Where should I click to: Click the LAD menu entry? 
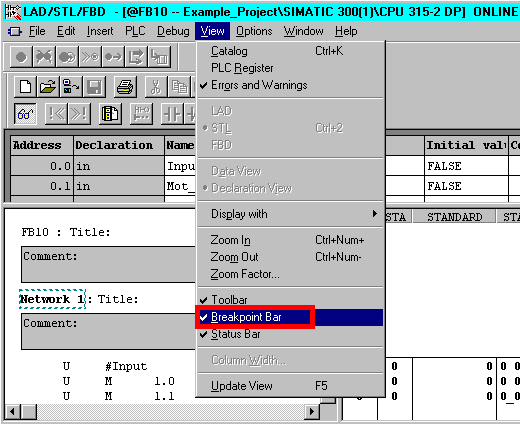coord(290,111)
